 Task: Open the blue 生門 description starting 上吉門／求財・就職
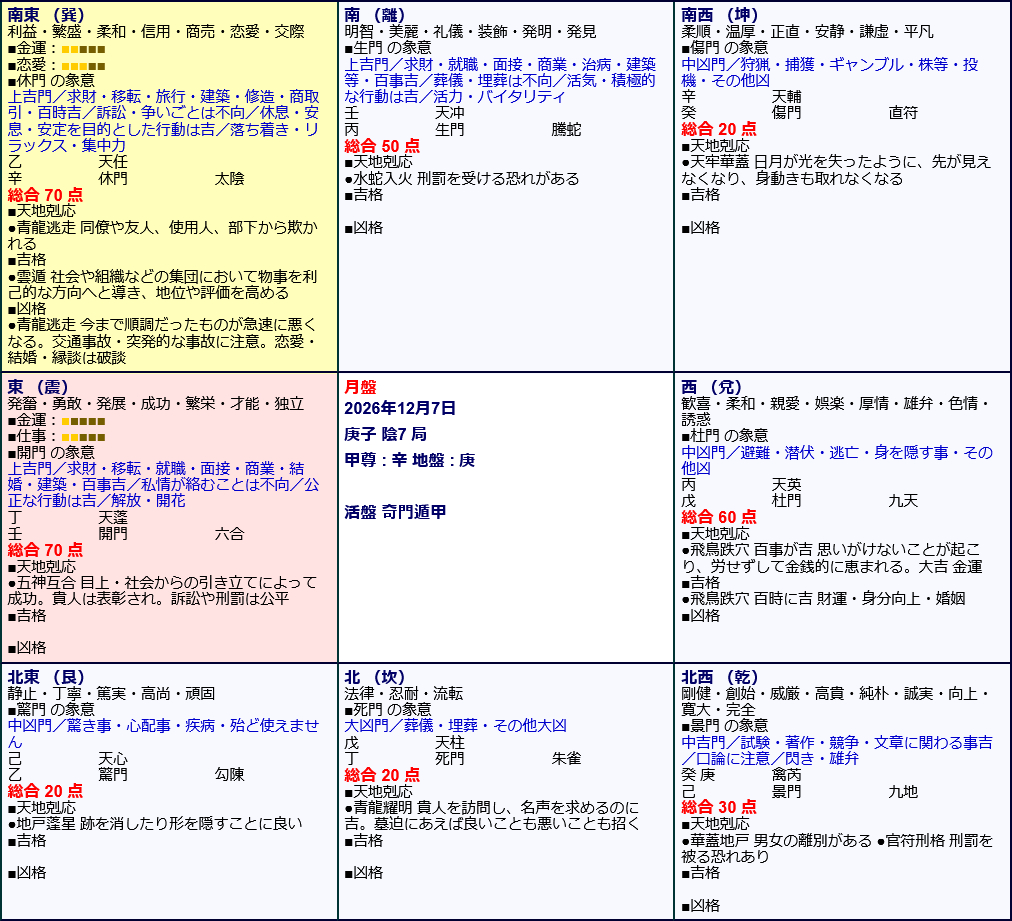pyautogui.click(x=500, y=80)
